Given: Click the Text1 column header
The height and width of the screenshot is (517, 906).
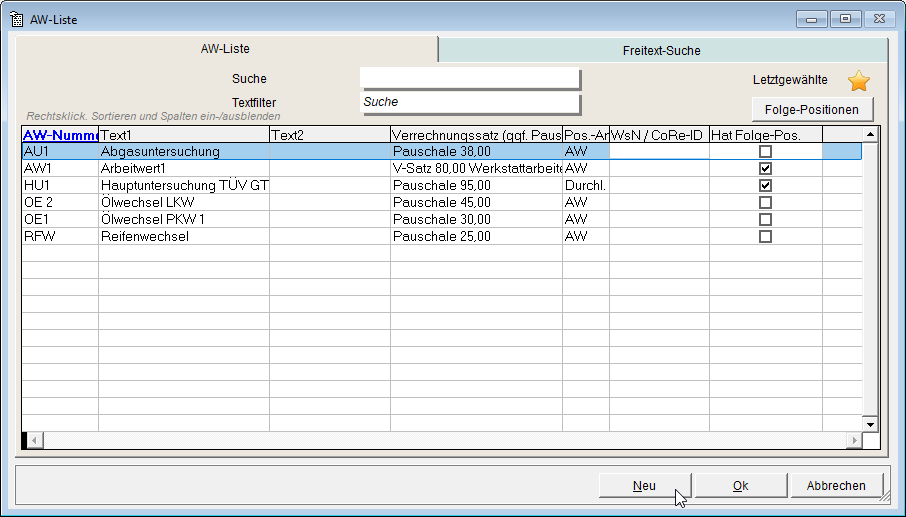Looking at the screenshot, I should tap(184, 135).
